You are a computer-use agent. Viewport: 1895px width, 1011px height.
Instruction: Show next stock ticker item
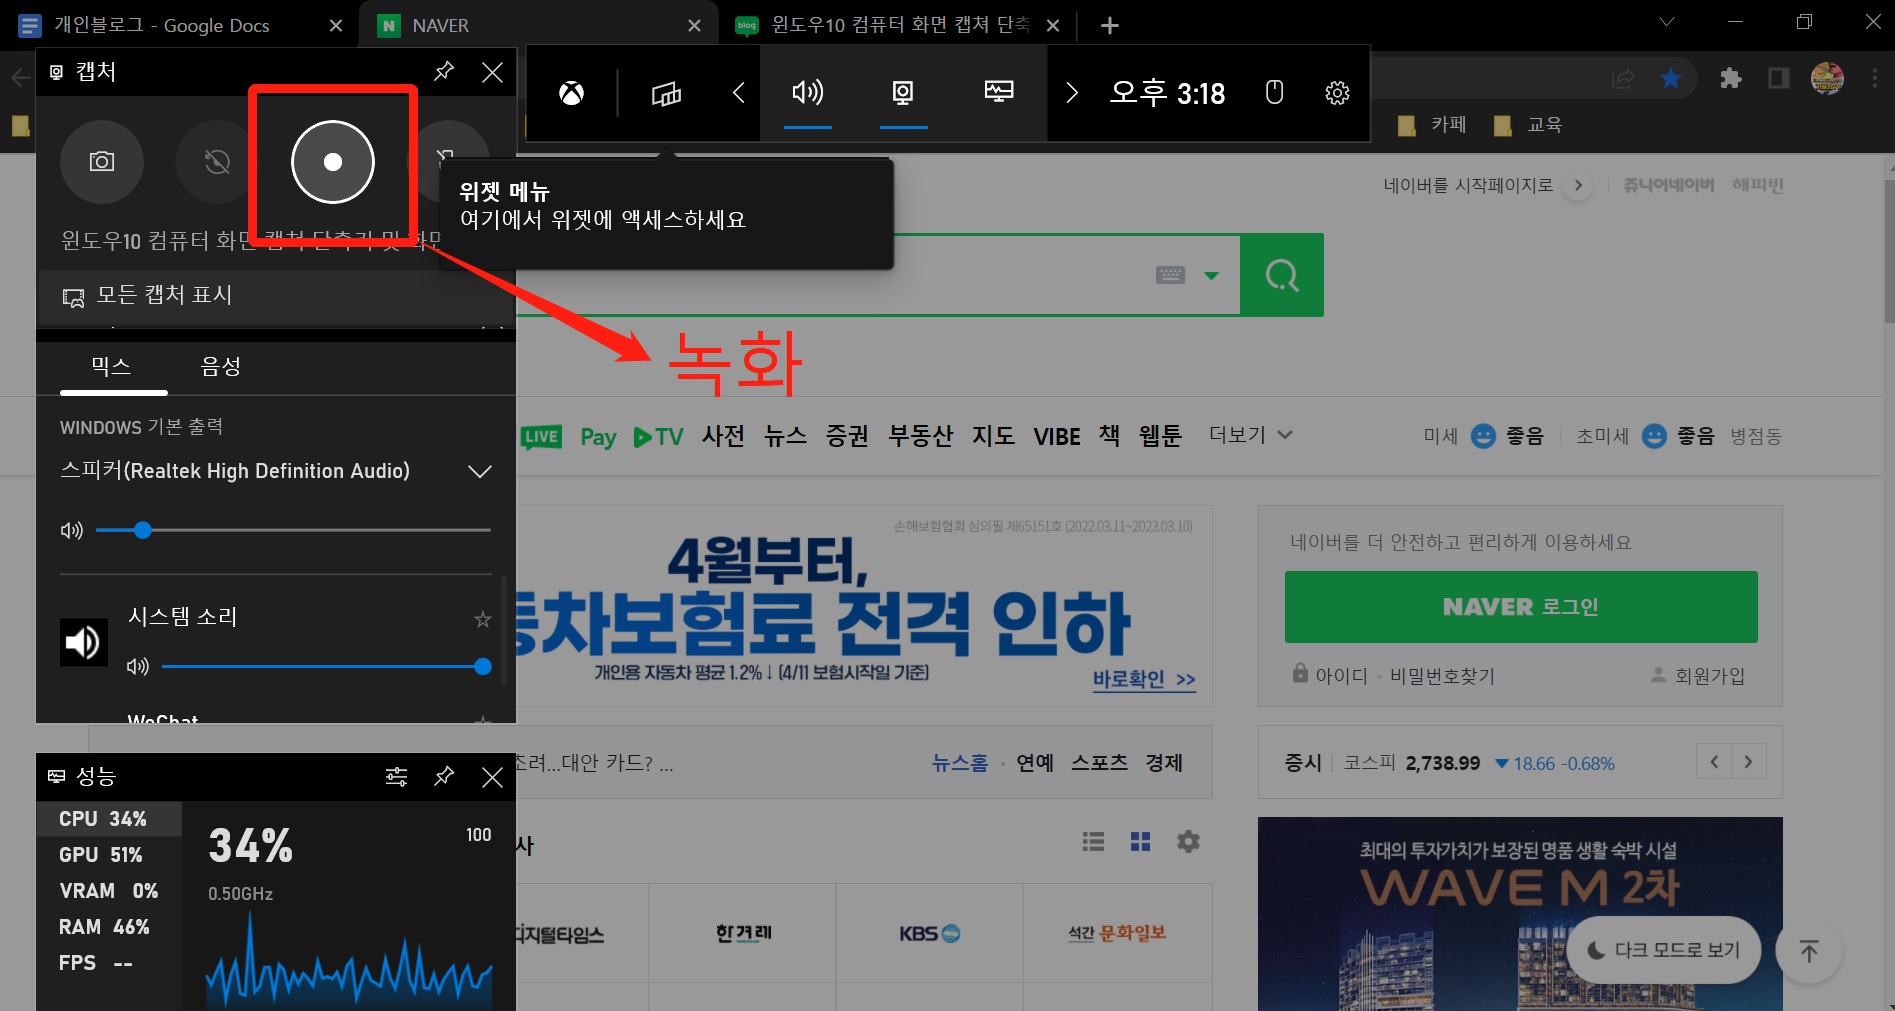(x=1748, y=762)
